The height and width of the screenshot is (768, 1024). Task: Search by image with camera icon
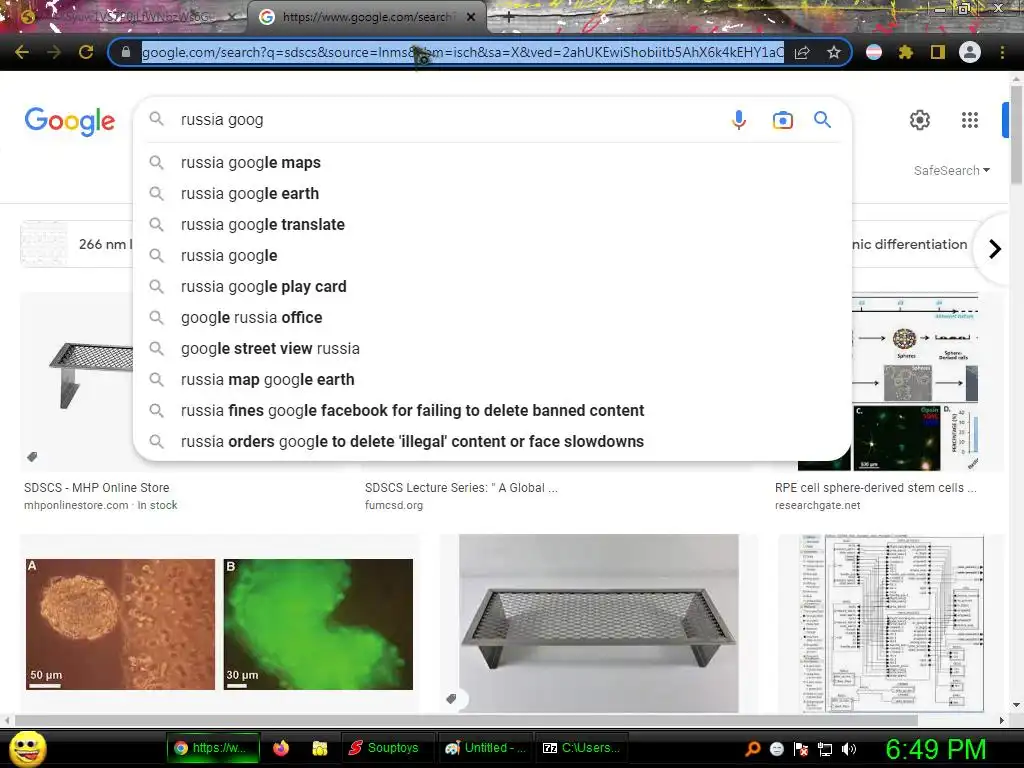[x=782, y=120]
